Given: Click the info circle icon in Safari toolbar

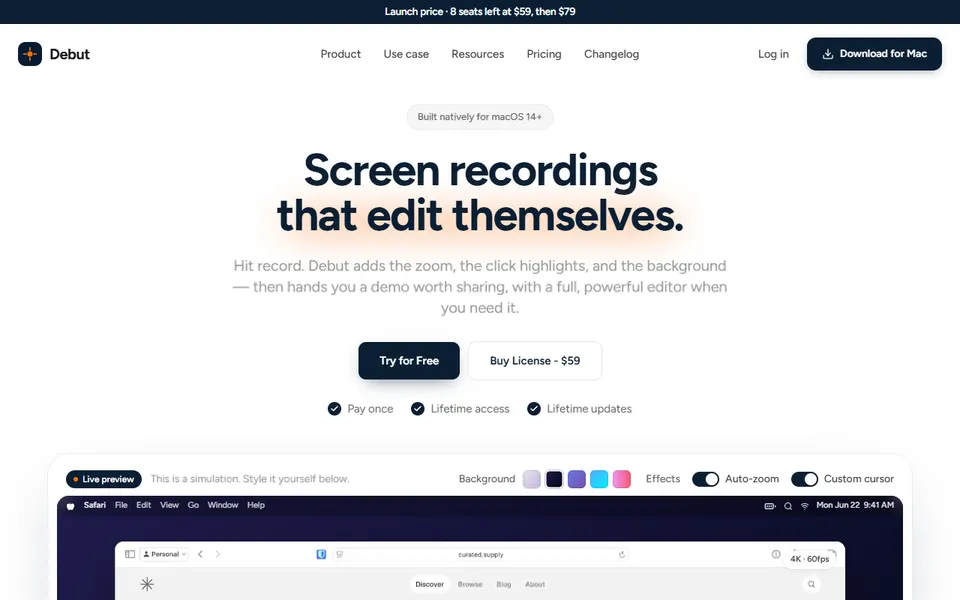Looking at the screenshot, I should click(776, 554).
